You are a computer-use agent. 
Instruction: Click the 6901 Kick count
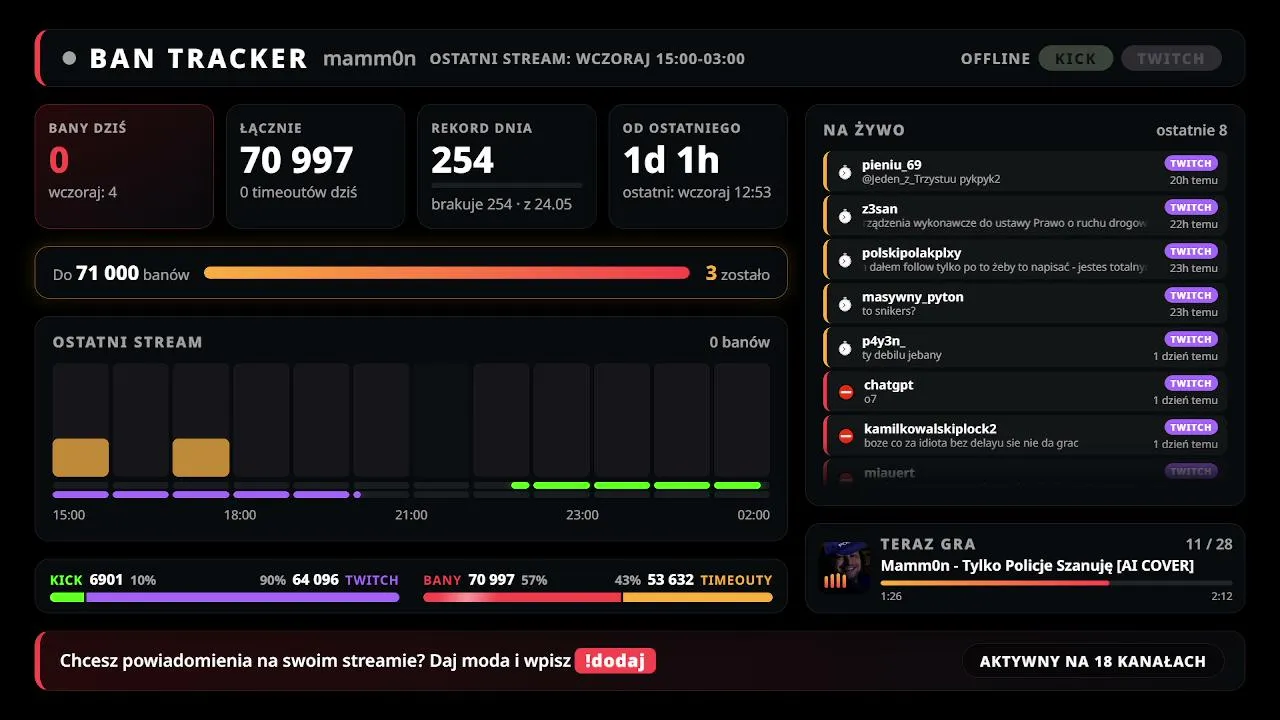[106, 580]
